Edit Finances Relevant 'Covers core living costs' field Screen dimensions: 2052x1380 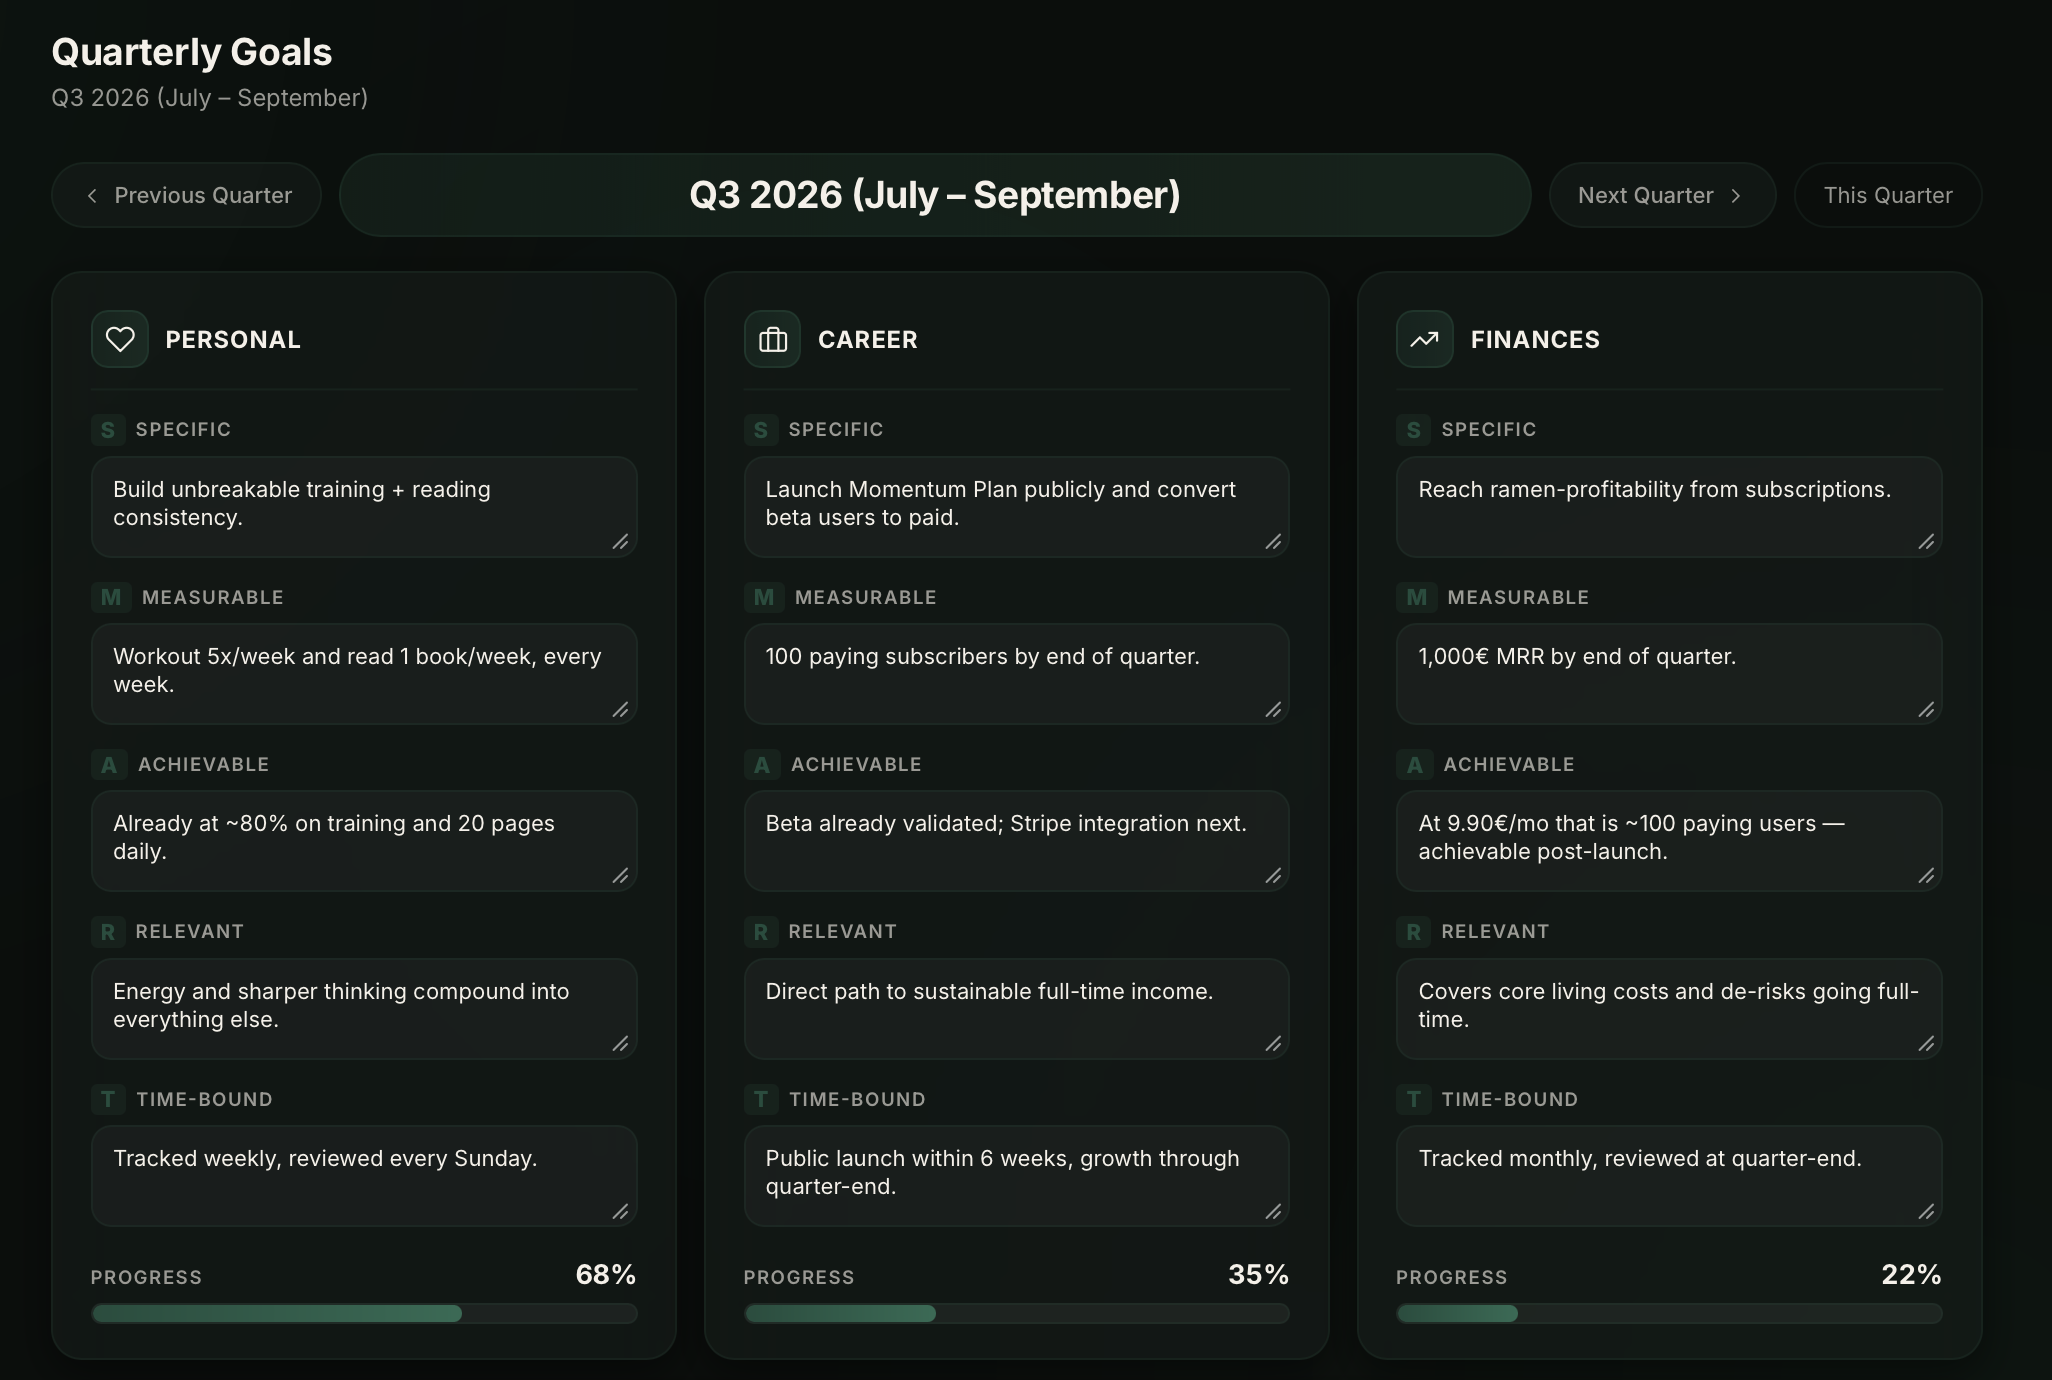pos(1669,1009)
